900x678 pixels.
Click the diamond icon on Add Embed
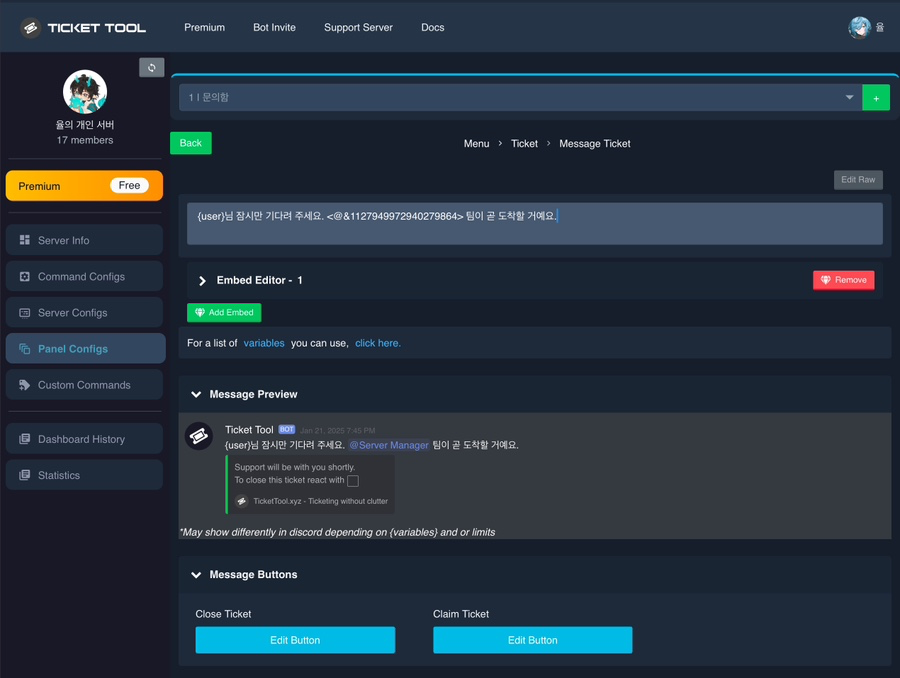click(x=200, y=312)
